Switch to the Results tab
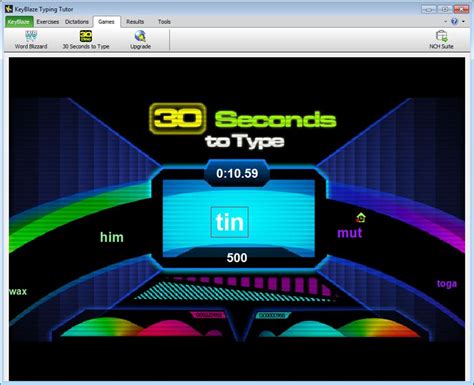This screenshot has height=385, width=474. pos(135,22)
